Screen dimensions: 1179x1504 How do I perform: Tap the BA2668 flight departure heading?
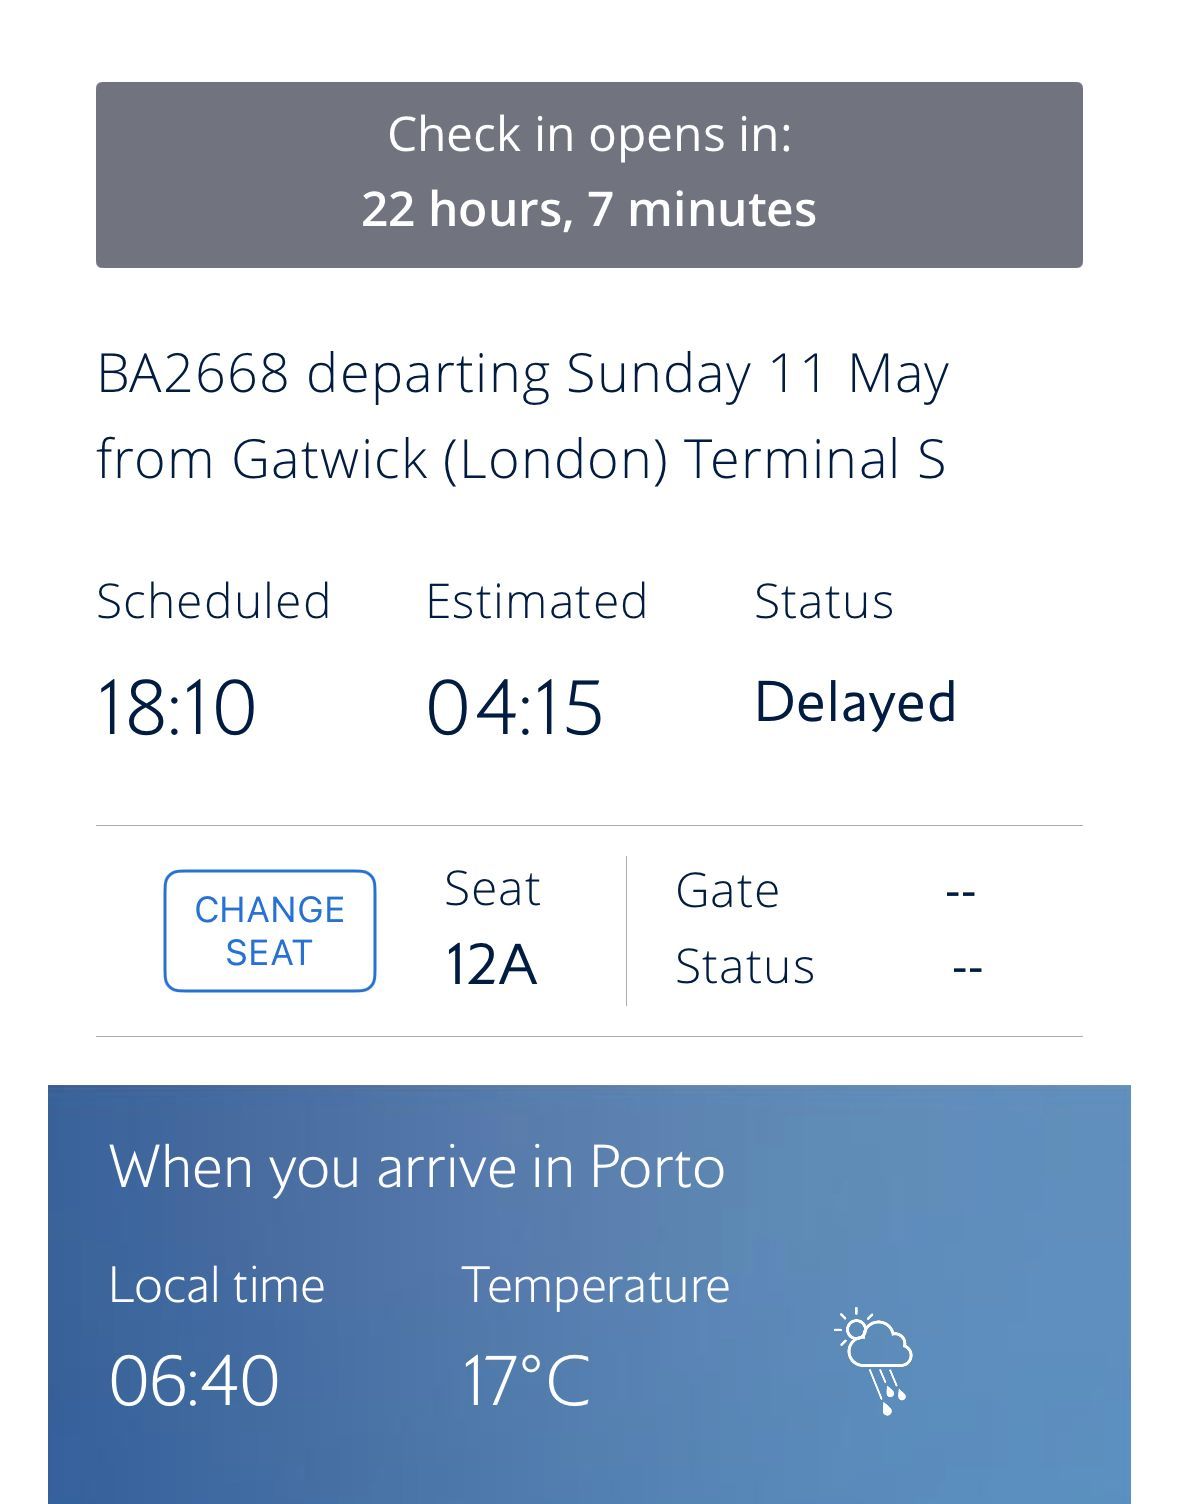tap(522, 416)
